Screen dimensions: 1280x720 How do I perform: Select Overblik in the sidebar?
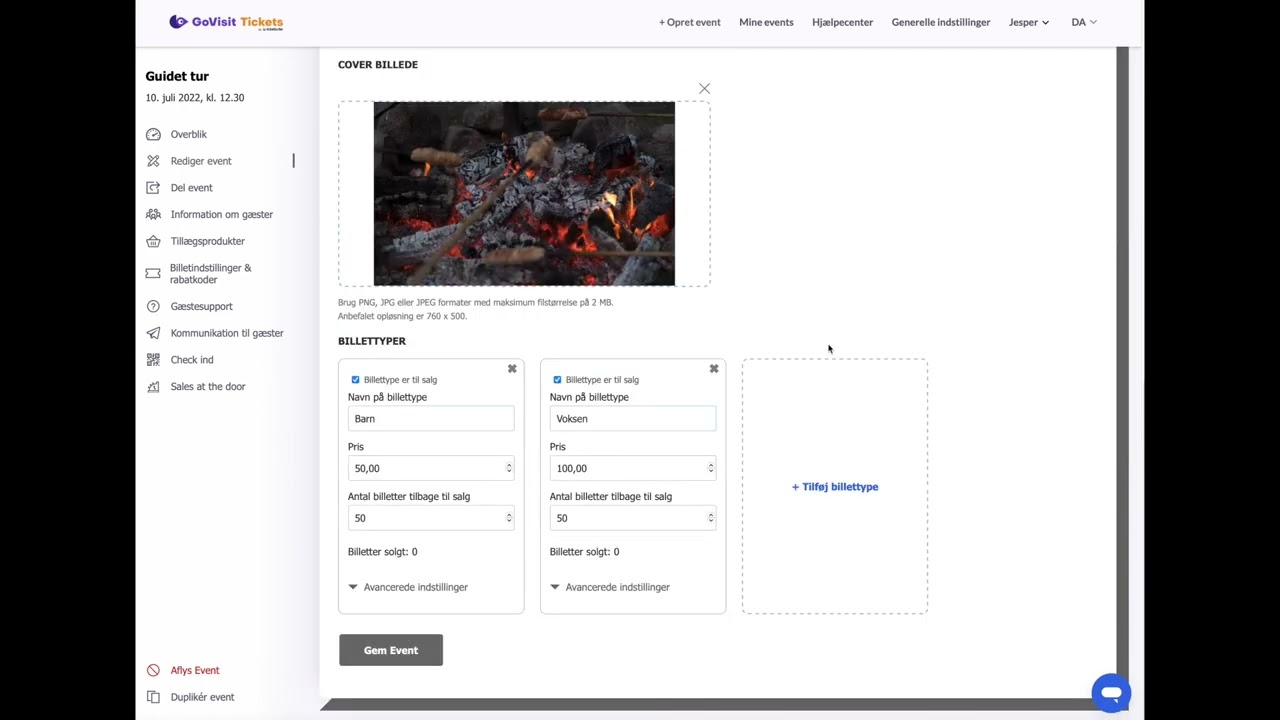(x=188, y=134)
